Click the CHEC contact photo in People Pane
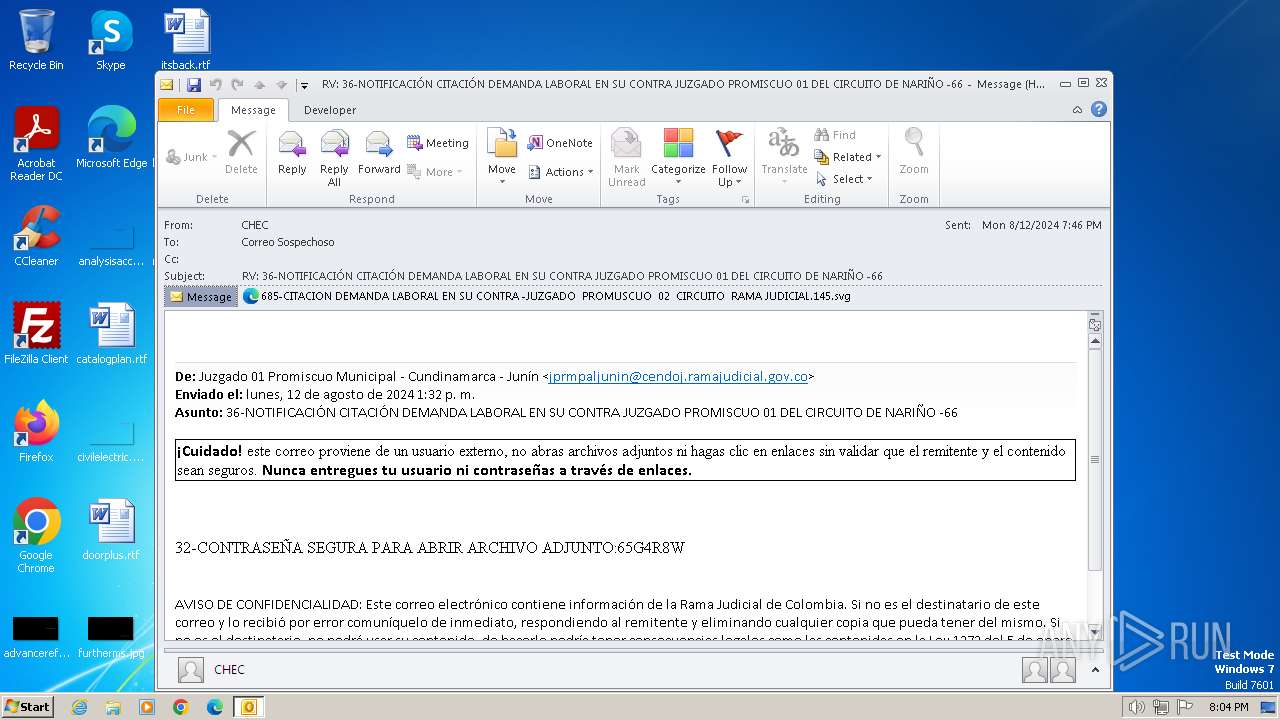 (x=191, y=670)
